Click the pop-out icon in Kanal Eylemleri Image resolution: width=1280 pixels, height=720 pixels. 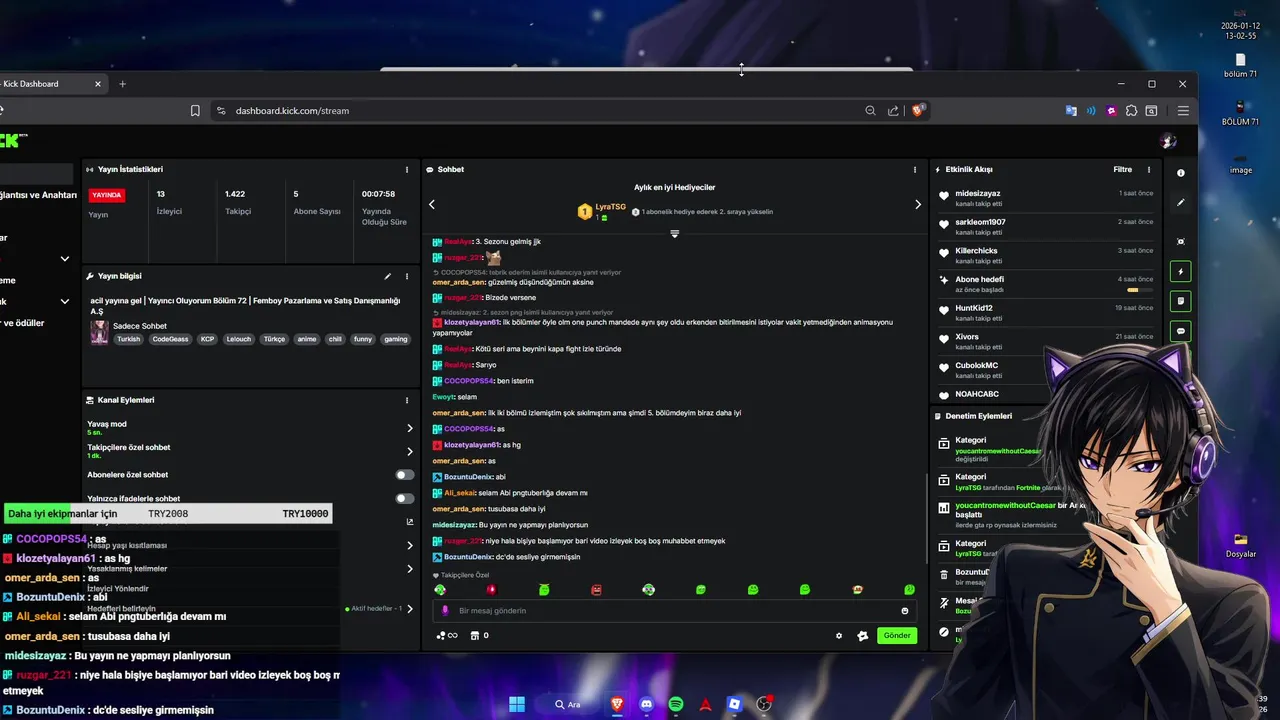click(410, 522)
